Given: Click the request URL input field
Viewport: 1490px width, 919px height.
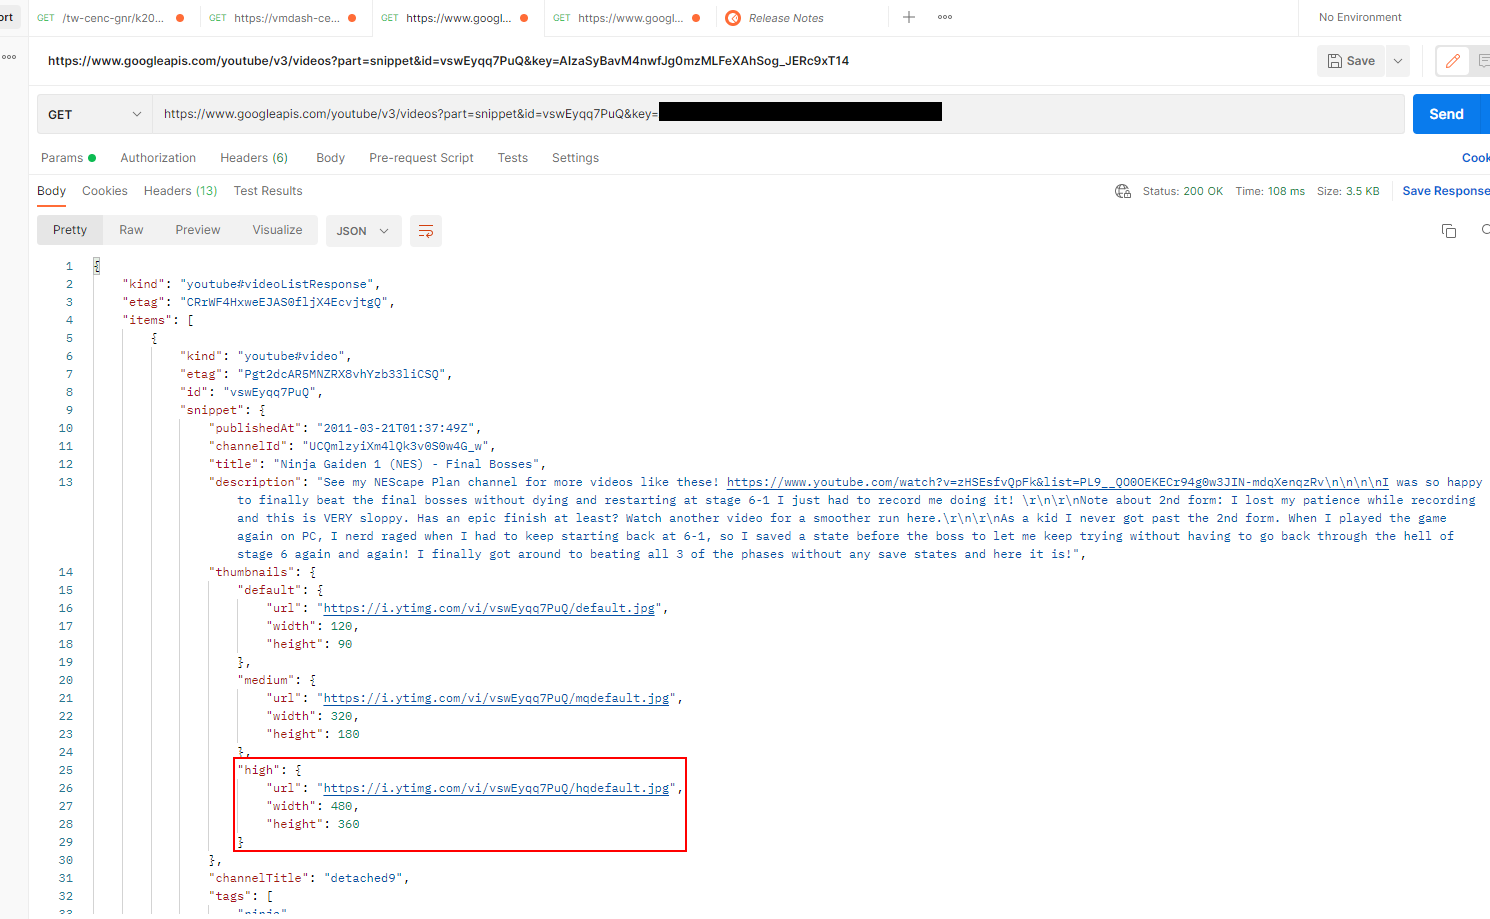Looking at the screenshot, I should 778,114.
